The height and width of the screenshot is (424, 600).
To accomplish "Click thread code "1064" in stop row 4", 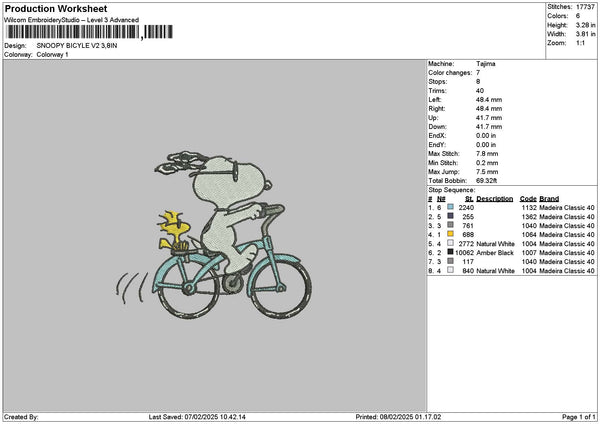I will pyautogui.click(x=529, y=235).
